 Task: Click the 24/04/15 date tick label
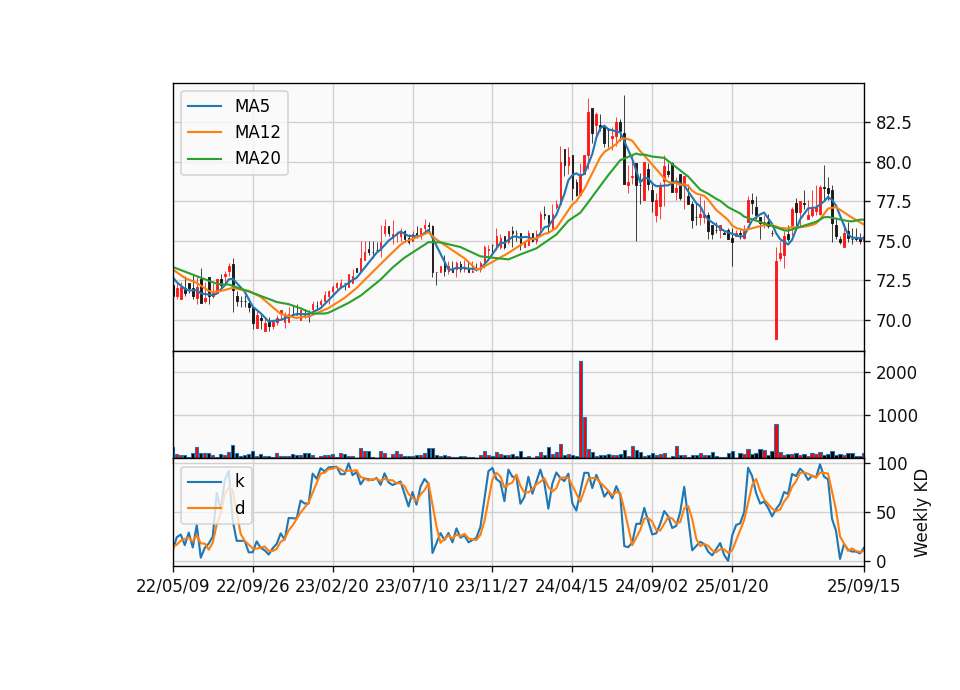click(x=572, y=587)
